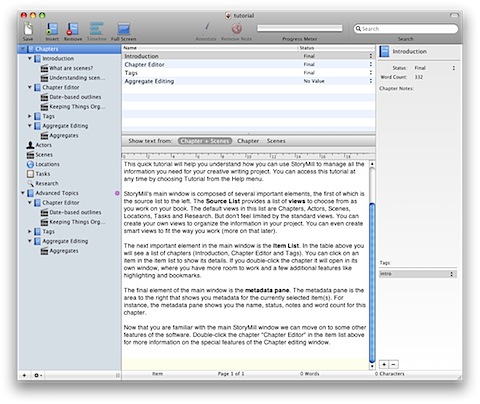Click the Progress Meter bar
The width and height of the screenshot is (480, 404).
299,28
